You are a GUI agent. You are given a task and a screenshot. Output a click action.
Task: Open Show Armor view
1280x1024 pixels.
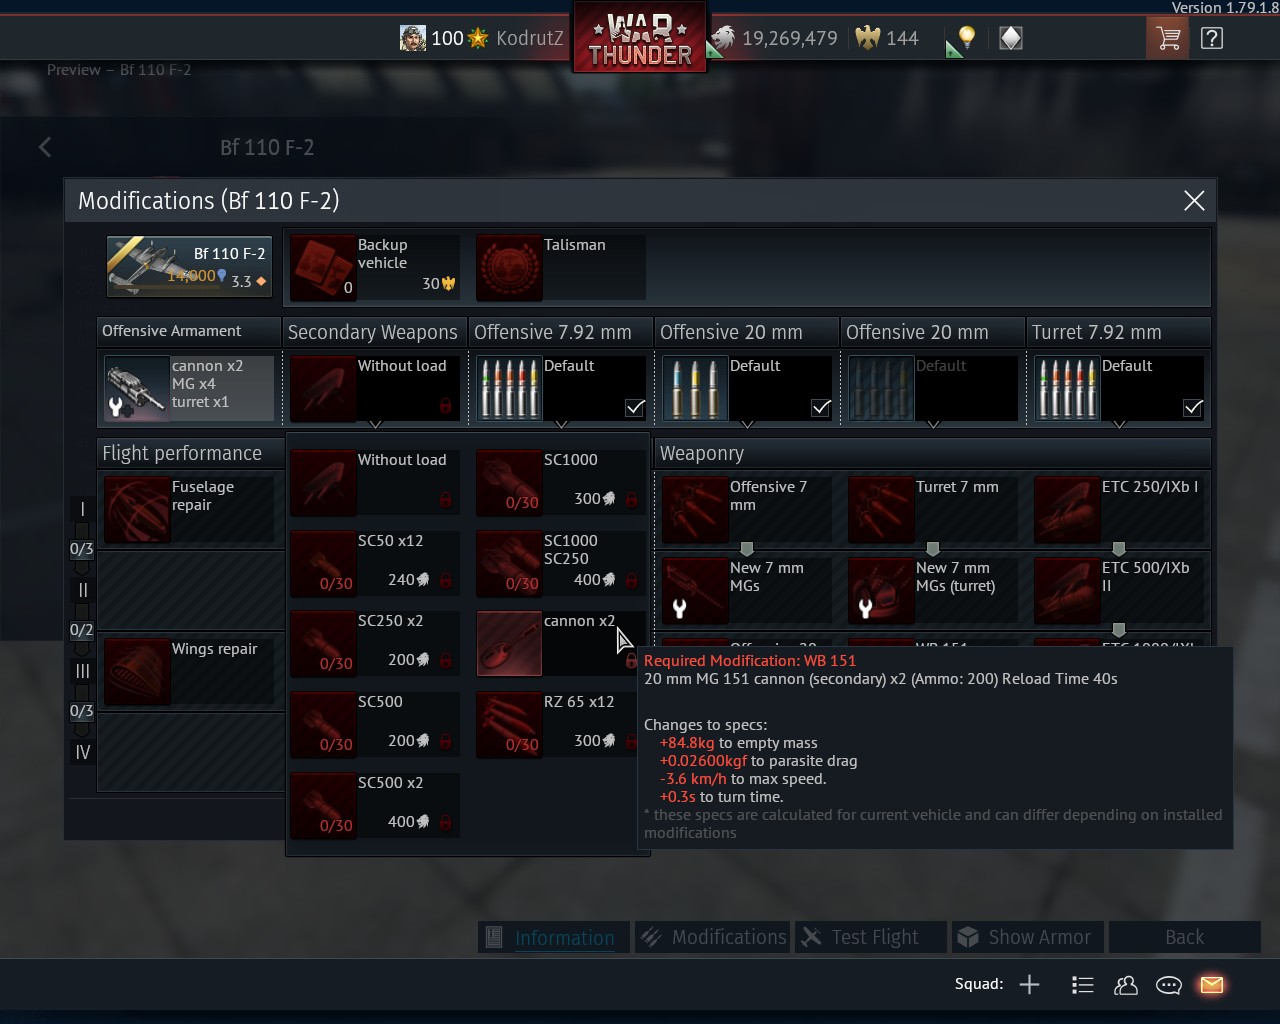pyautogui.click(x=1028, y=937)
